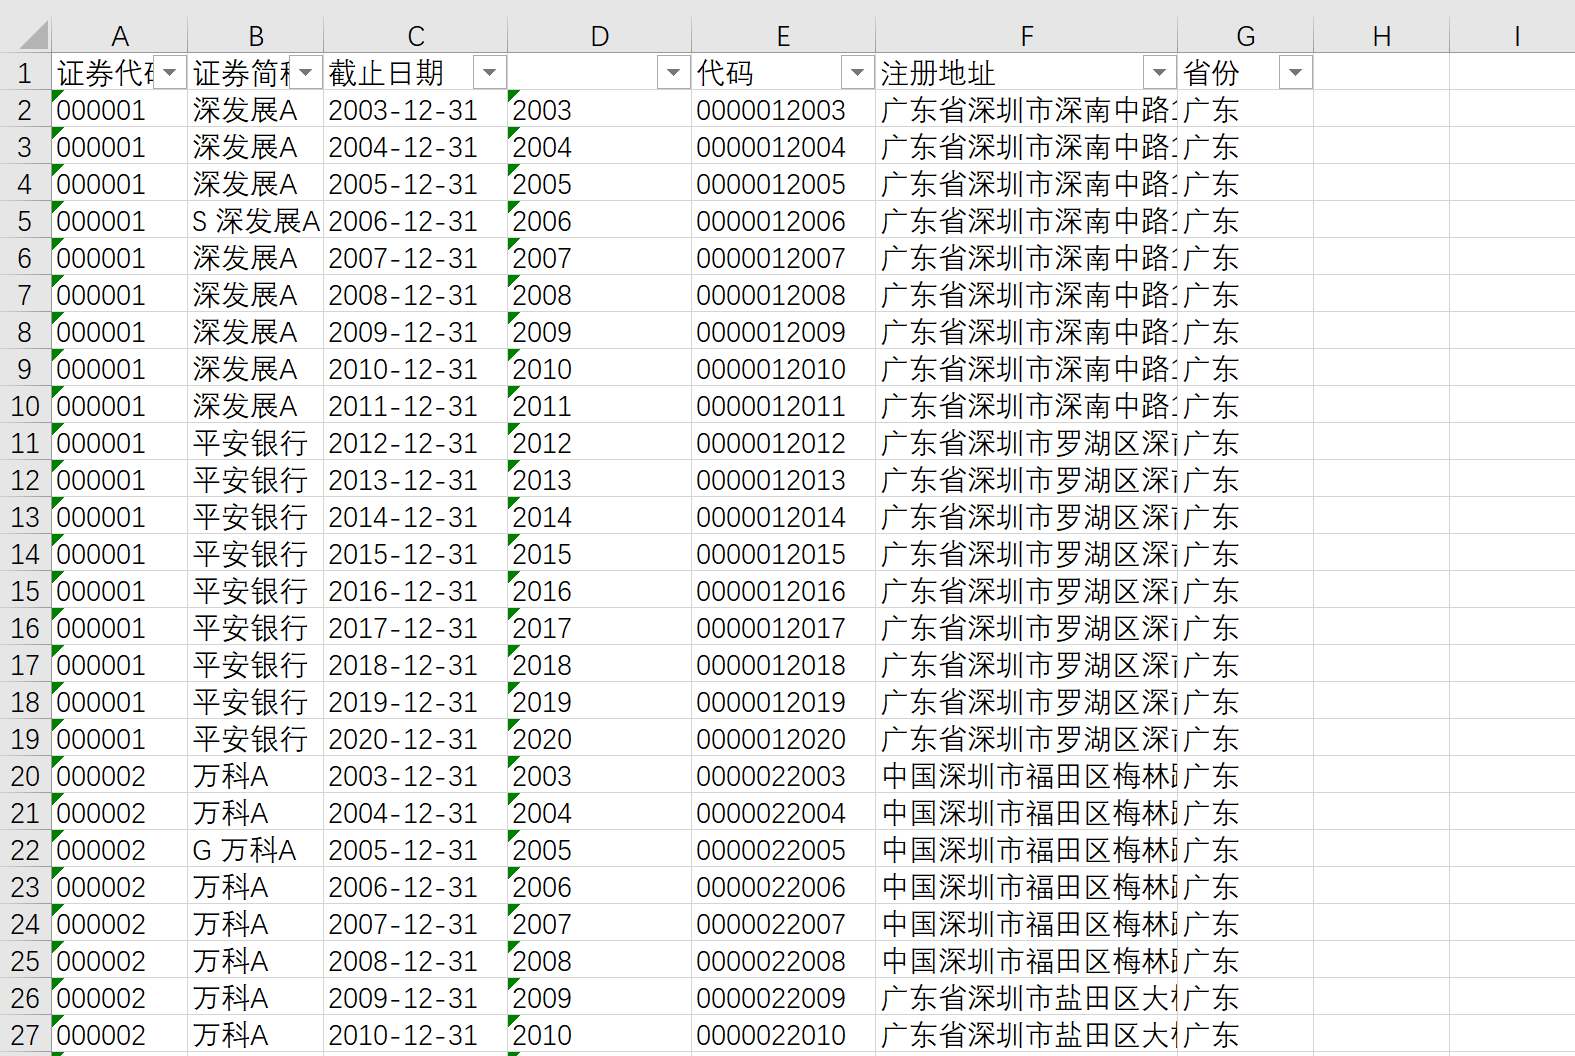Select 深发展A in row 3
This screenshot has height=1056, width=1575.
pyautogui.click(x=256, y=147)
